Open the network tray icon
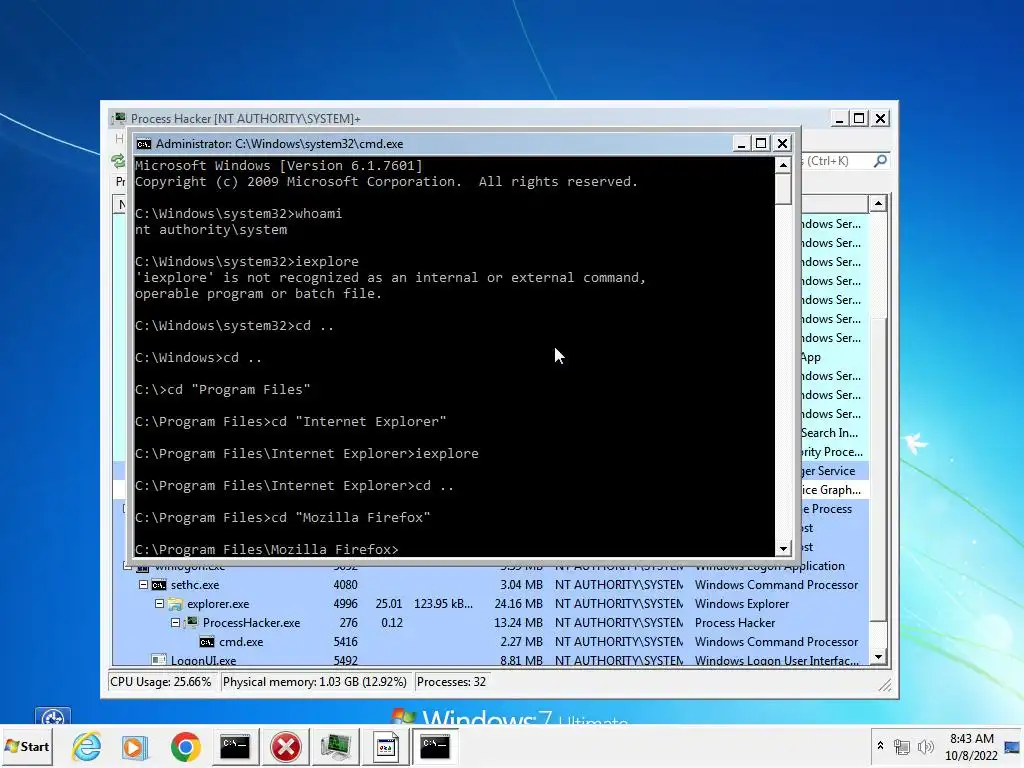 [902, 746]
